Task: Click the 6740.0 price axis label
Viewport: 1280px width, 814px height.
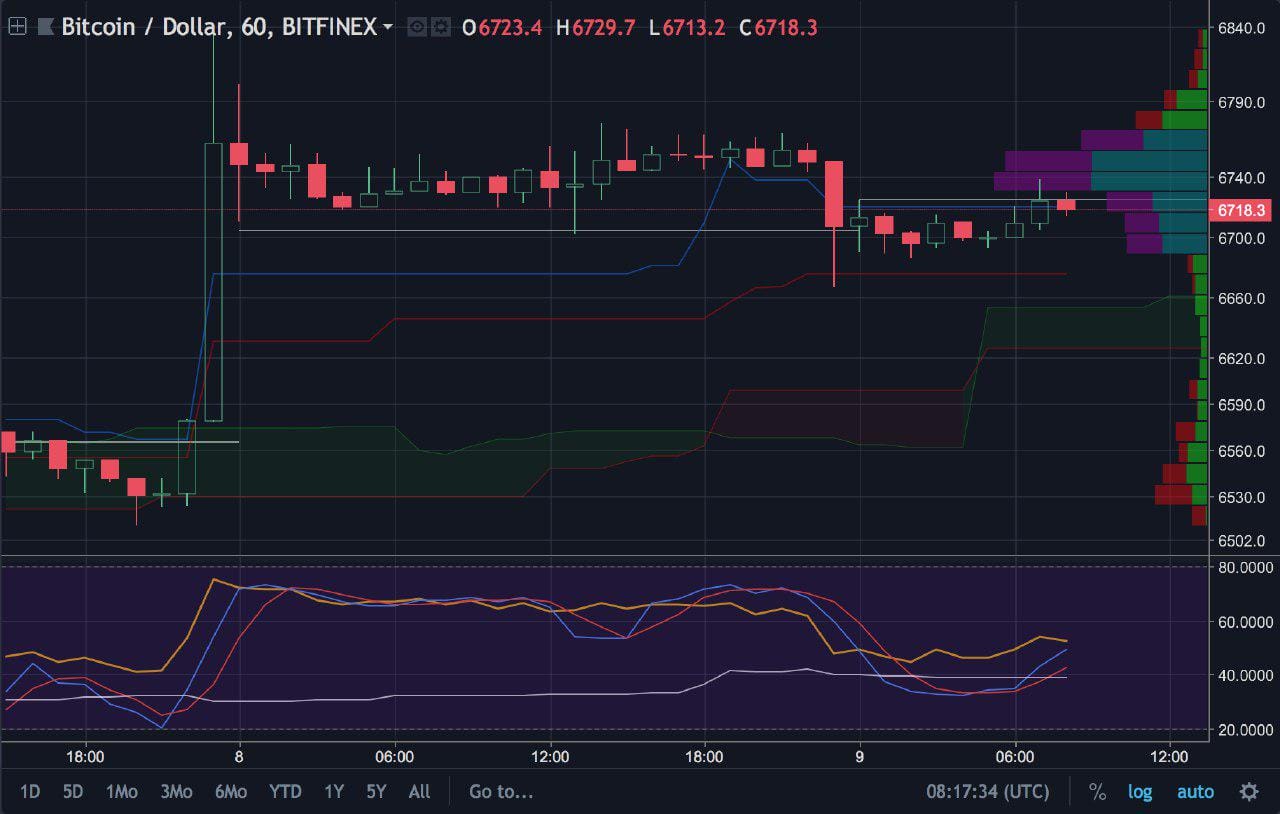Action: click(x=1242, y=178)
